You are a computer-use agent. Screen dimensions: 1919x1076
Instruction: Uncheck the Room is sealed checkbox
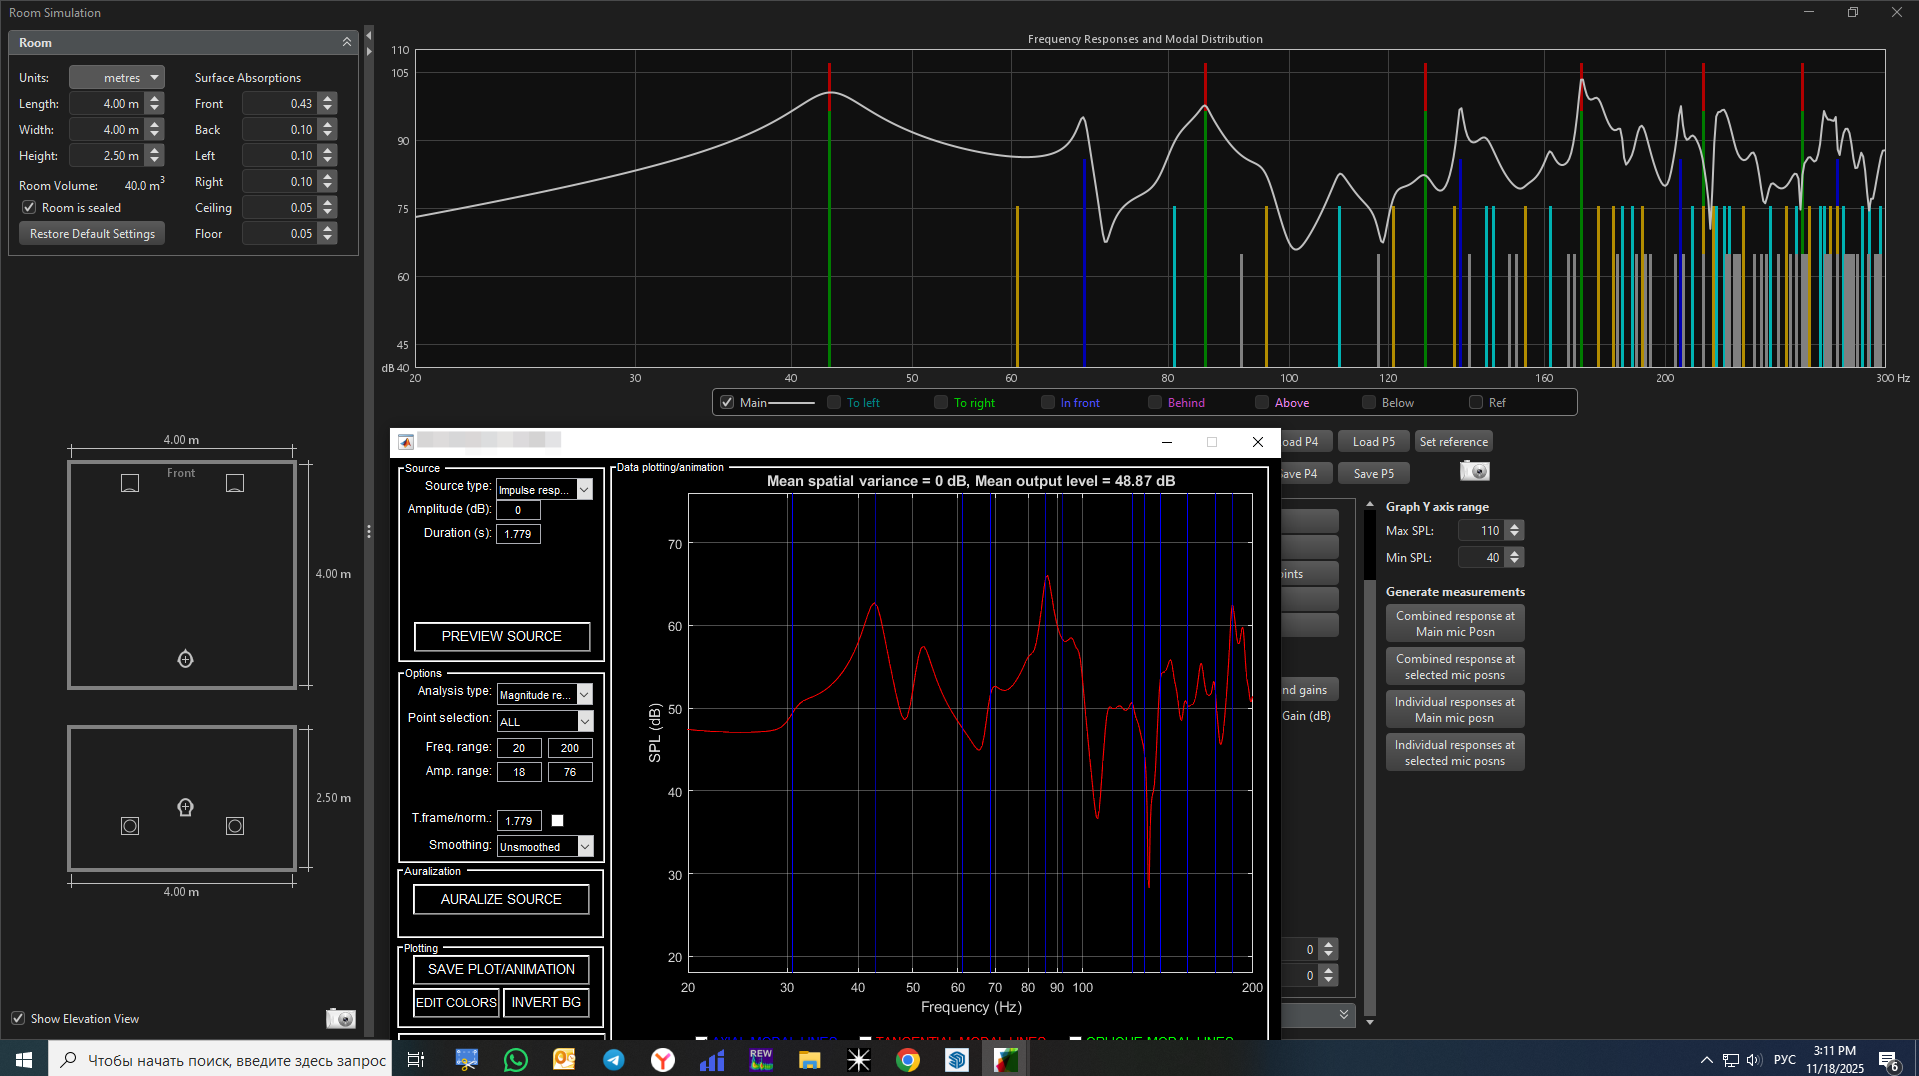[29, 208]
